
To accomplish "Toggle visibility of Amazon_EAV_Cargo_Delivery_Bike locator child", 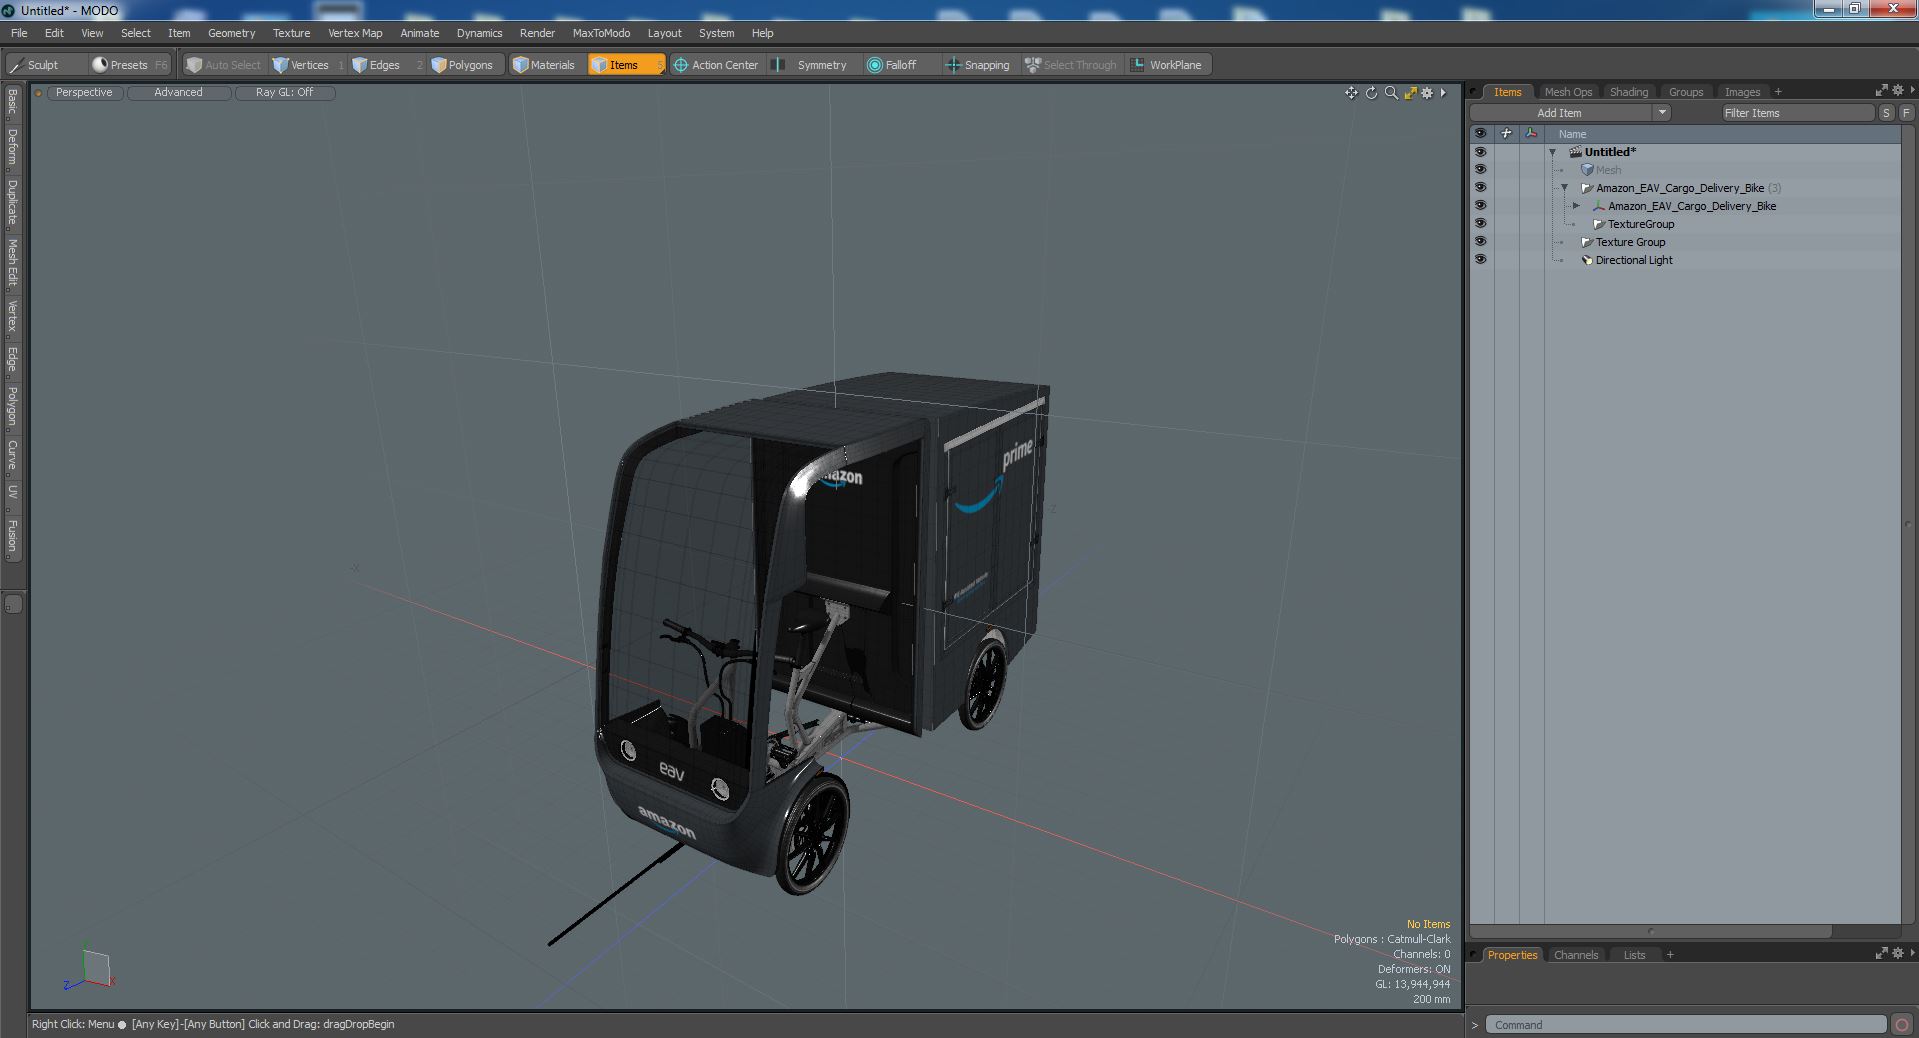I will [x=1480, y=206].
